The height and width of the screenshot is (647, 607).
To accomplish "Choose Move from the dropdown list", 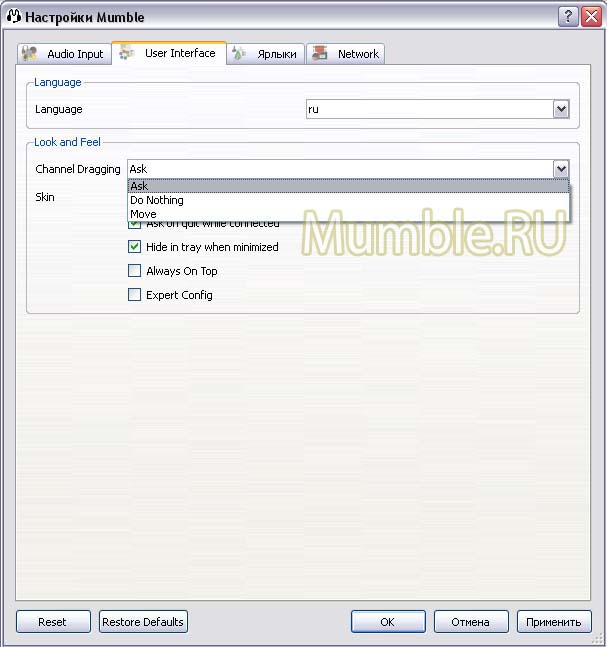I will (144, 214).
